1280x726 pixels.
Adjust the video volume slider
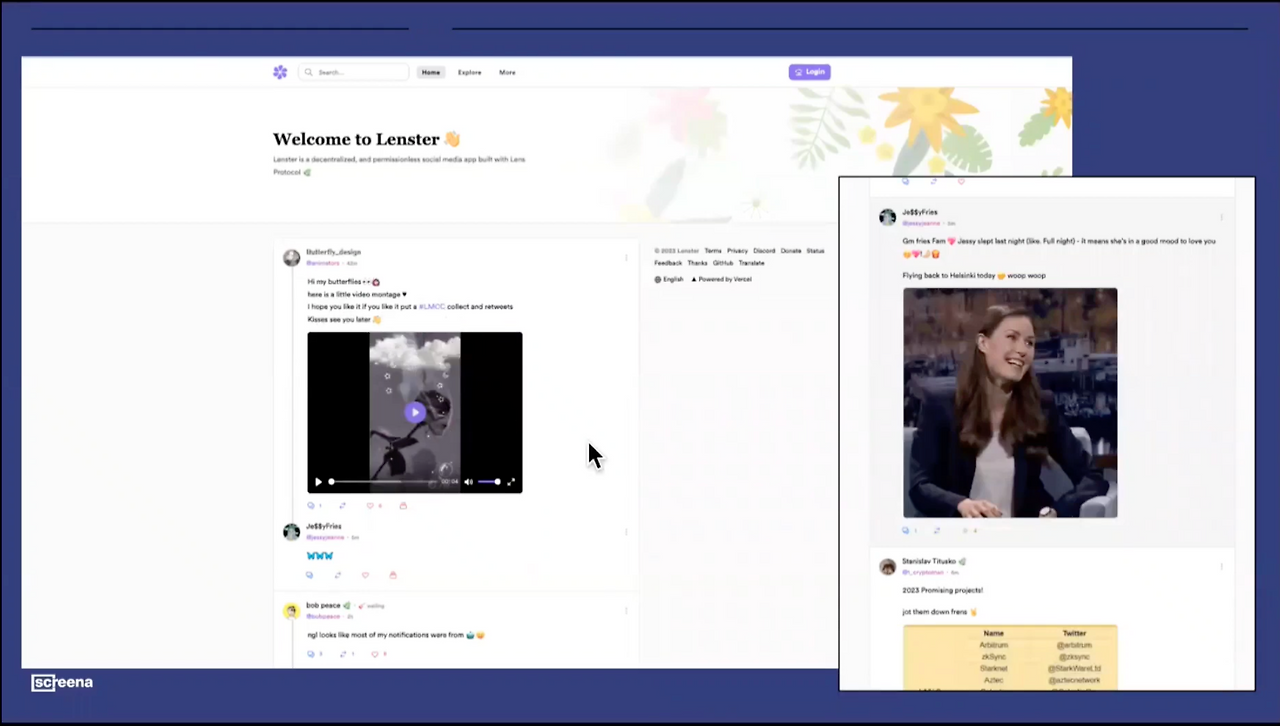488,482
